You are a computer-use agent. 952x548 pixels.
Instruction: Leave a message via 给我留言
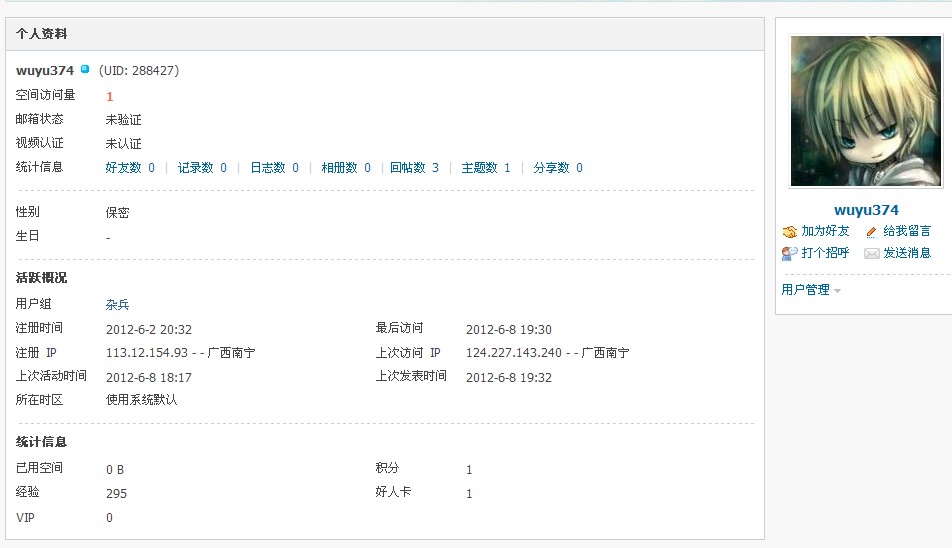907,231
